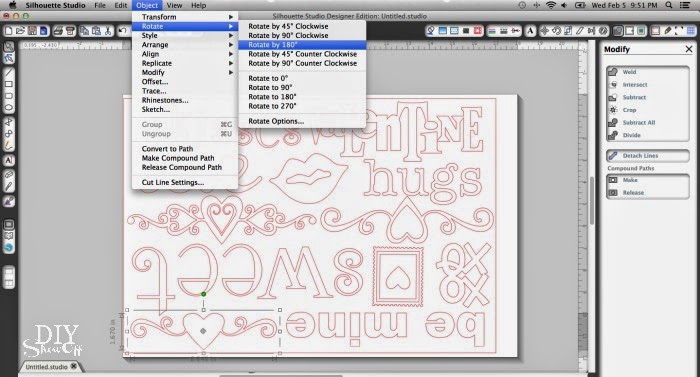
Task: Click the green rotation handle of selection
Action: coord(204,294)
